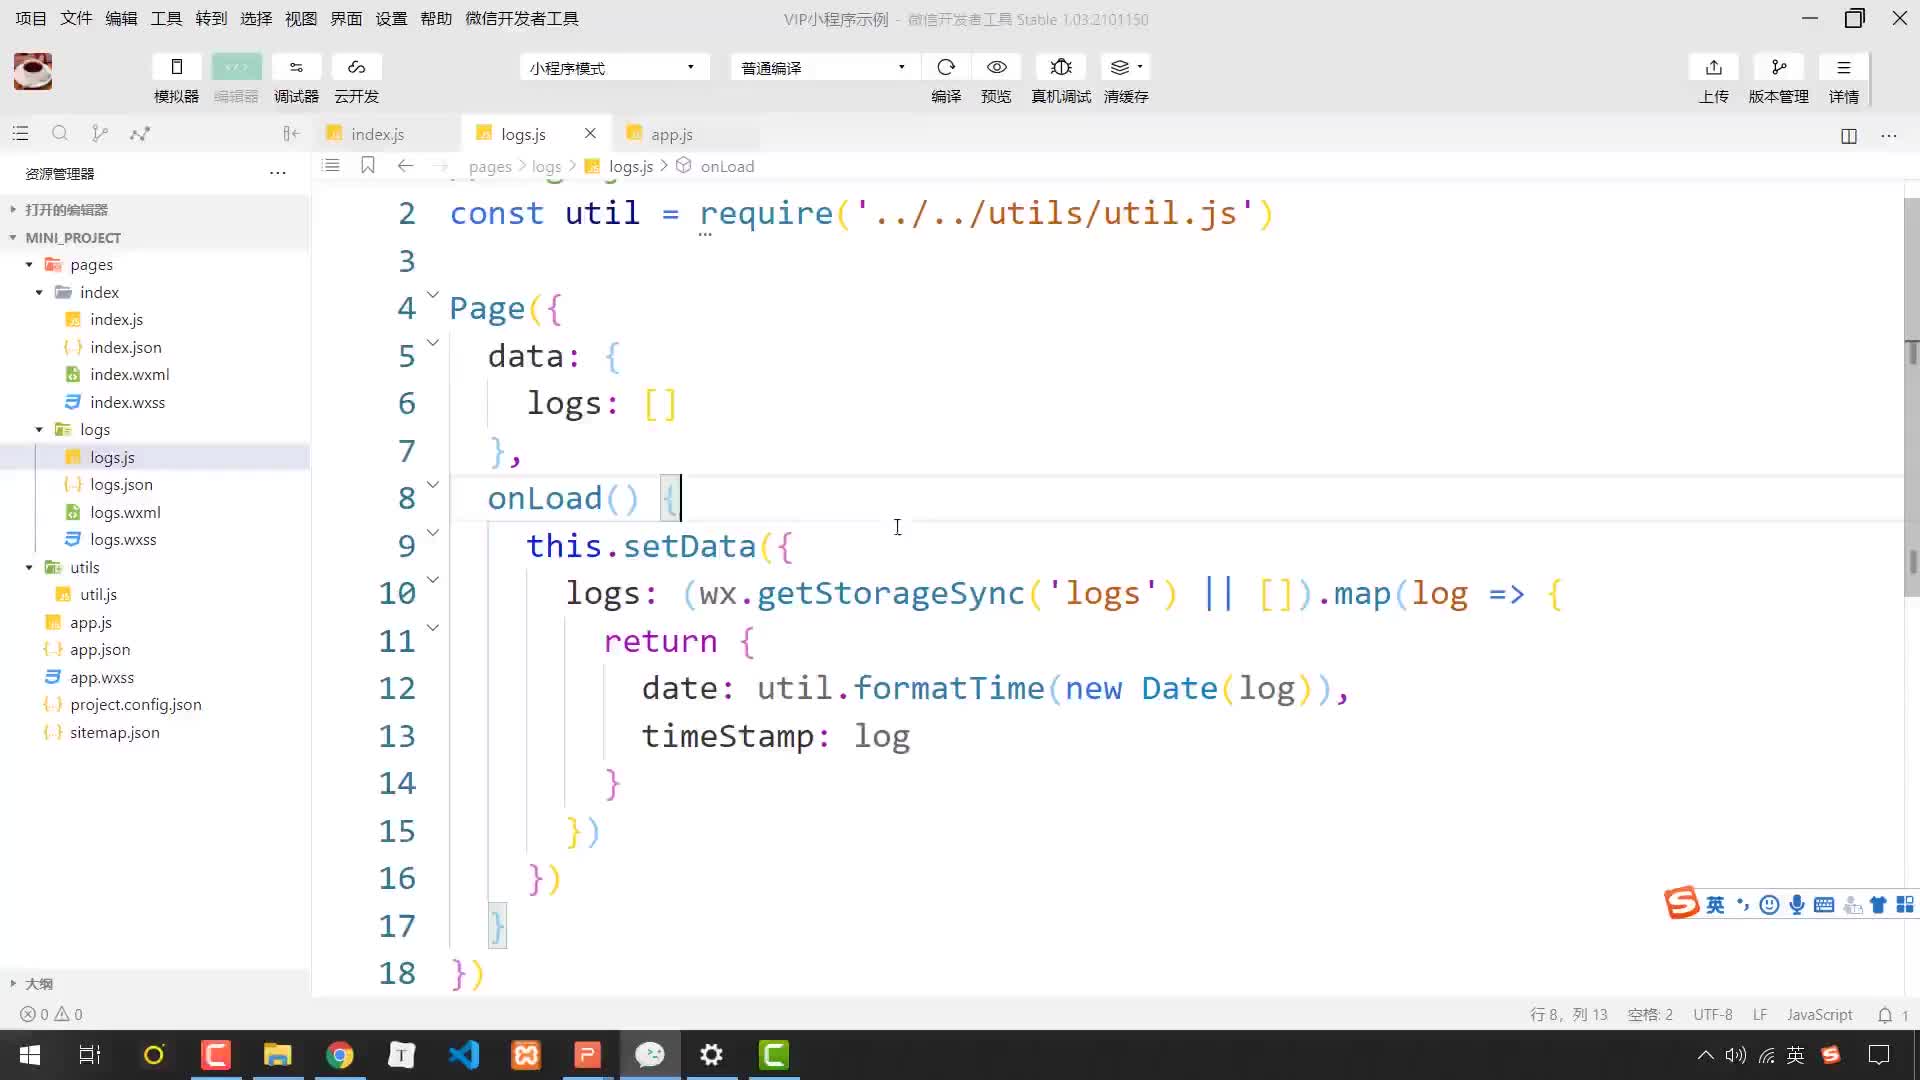1920x1080 pixels.
Task: Switch to the index.js tab
Action: tap(378, 134)
